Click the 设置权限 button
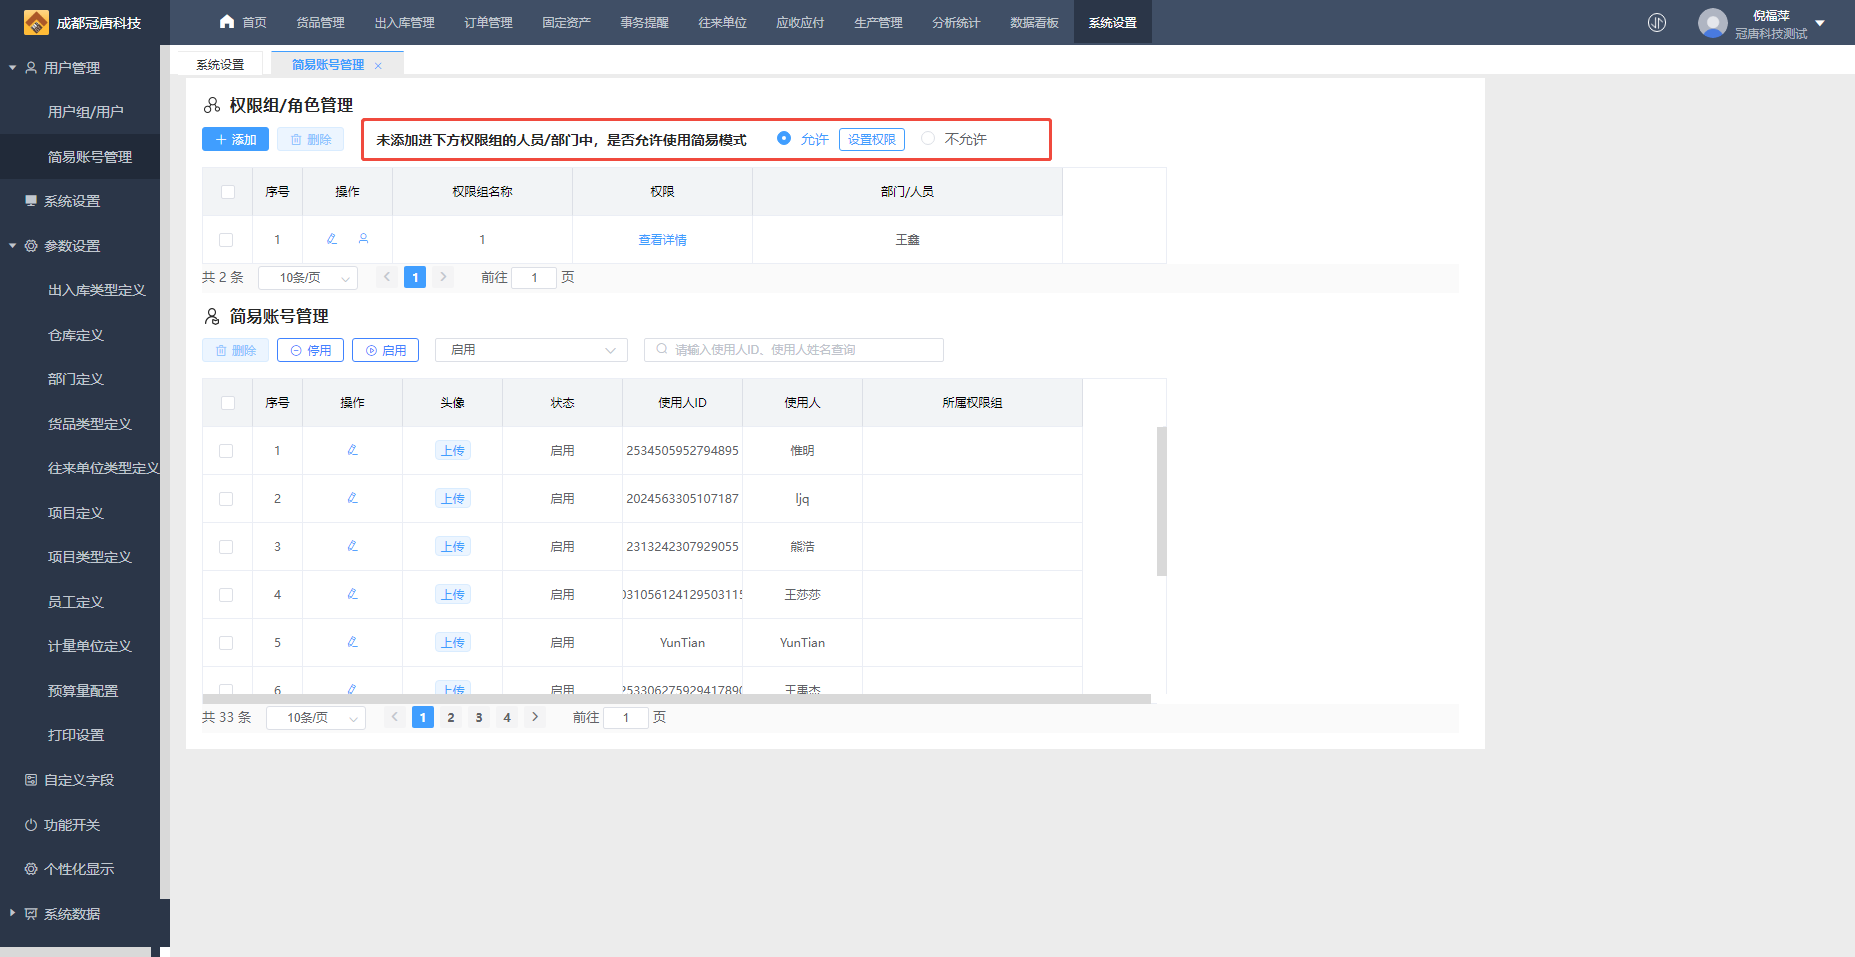 [x=871, y=140]
